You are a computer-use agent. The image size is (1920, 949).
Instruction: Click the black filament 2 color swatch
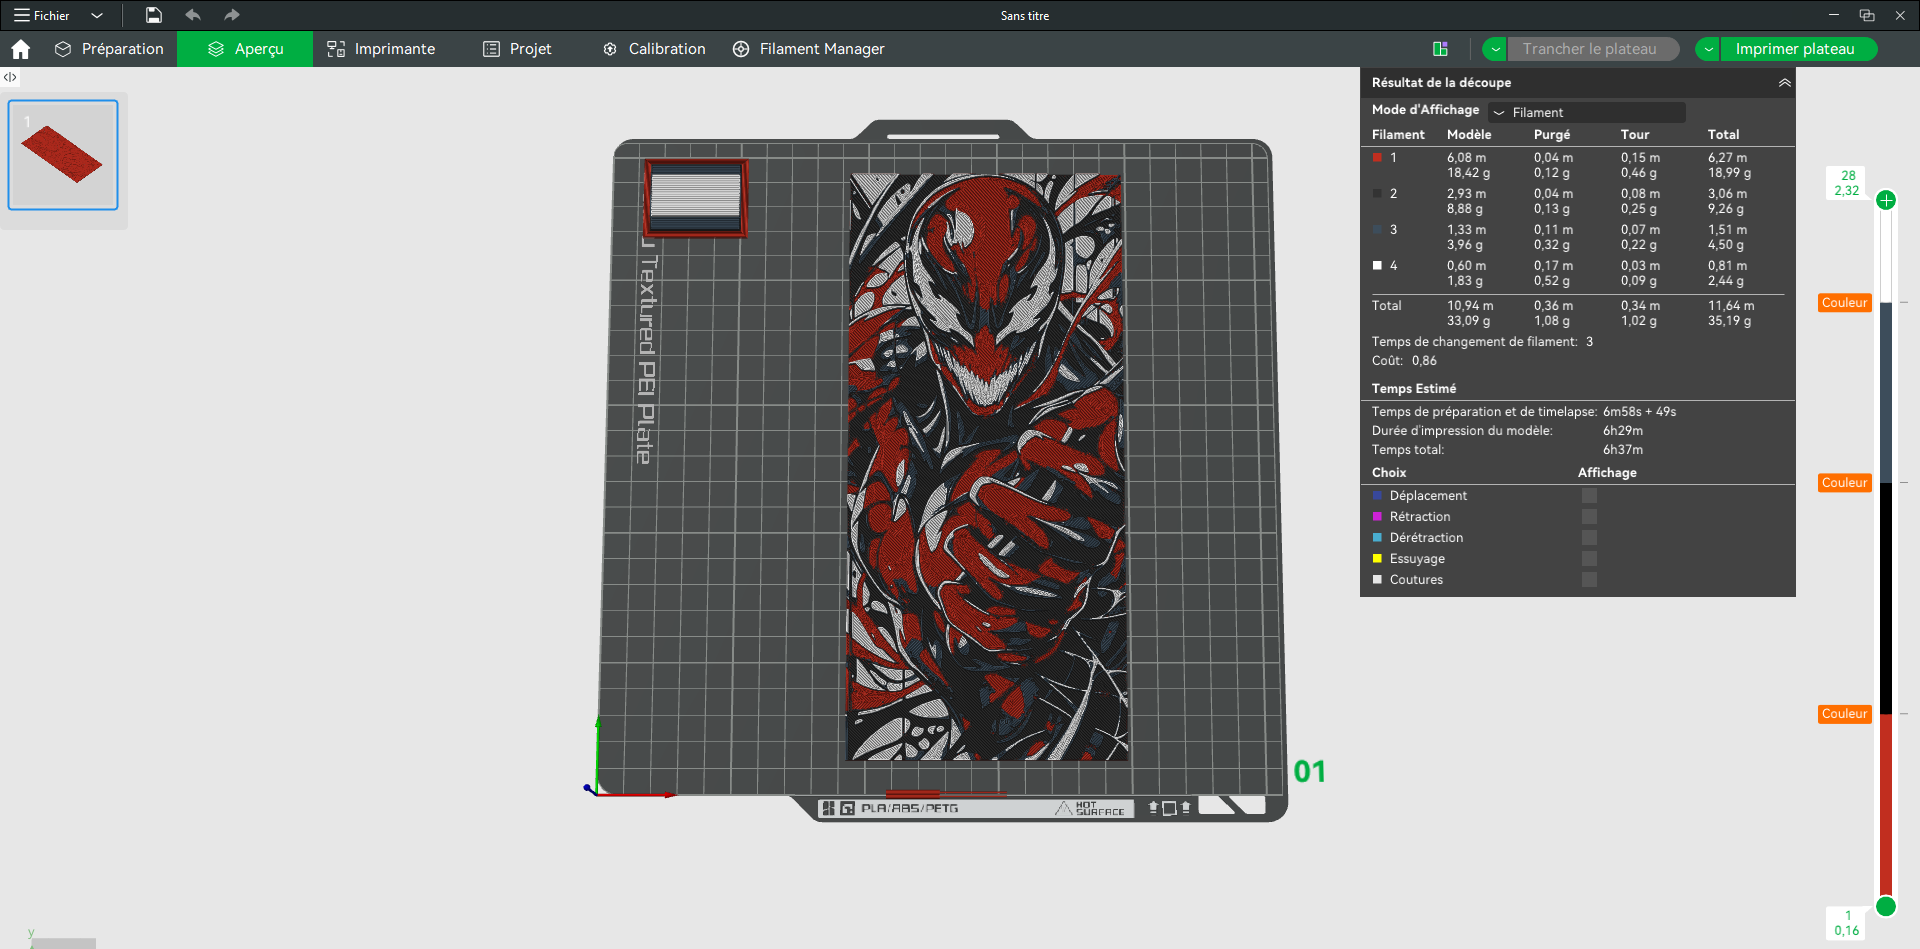1377,194
